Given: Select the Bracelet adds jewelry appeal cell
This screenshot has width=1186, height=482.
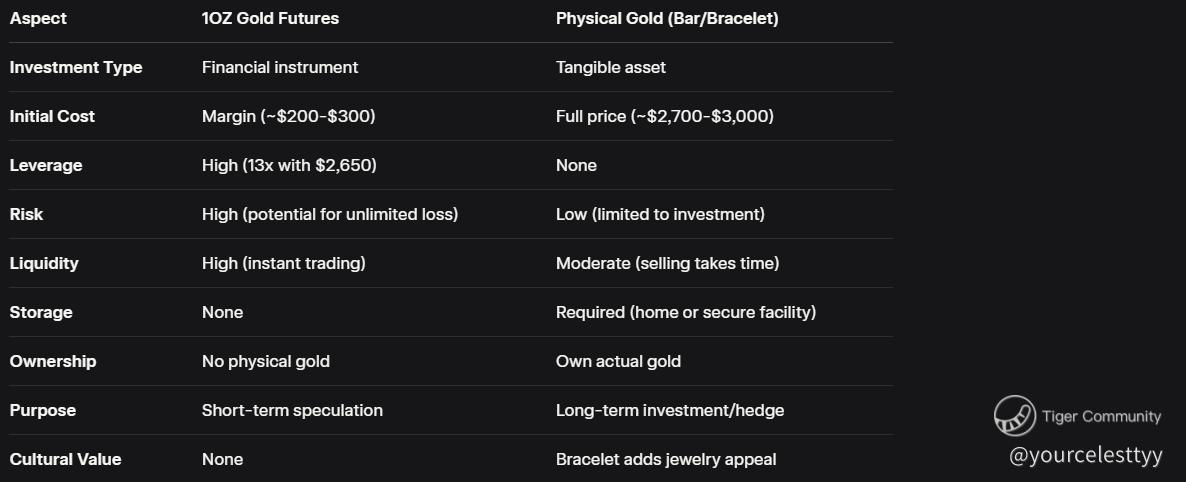Looking at the screenshot, I should click(666, 459).
